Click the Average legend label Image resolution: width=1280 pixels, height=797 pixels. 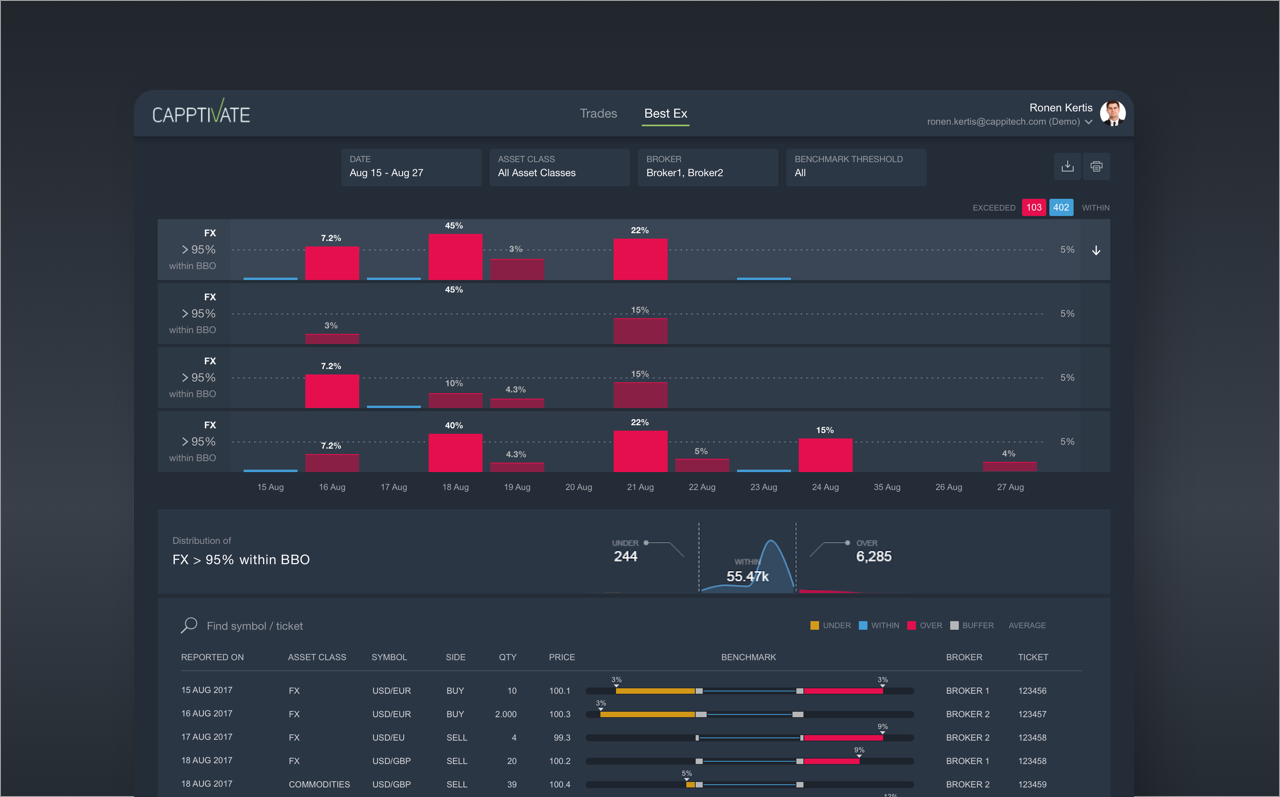(1027, 626)
